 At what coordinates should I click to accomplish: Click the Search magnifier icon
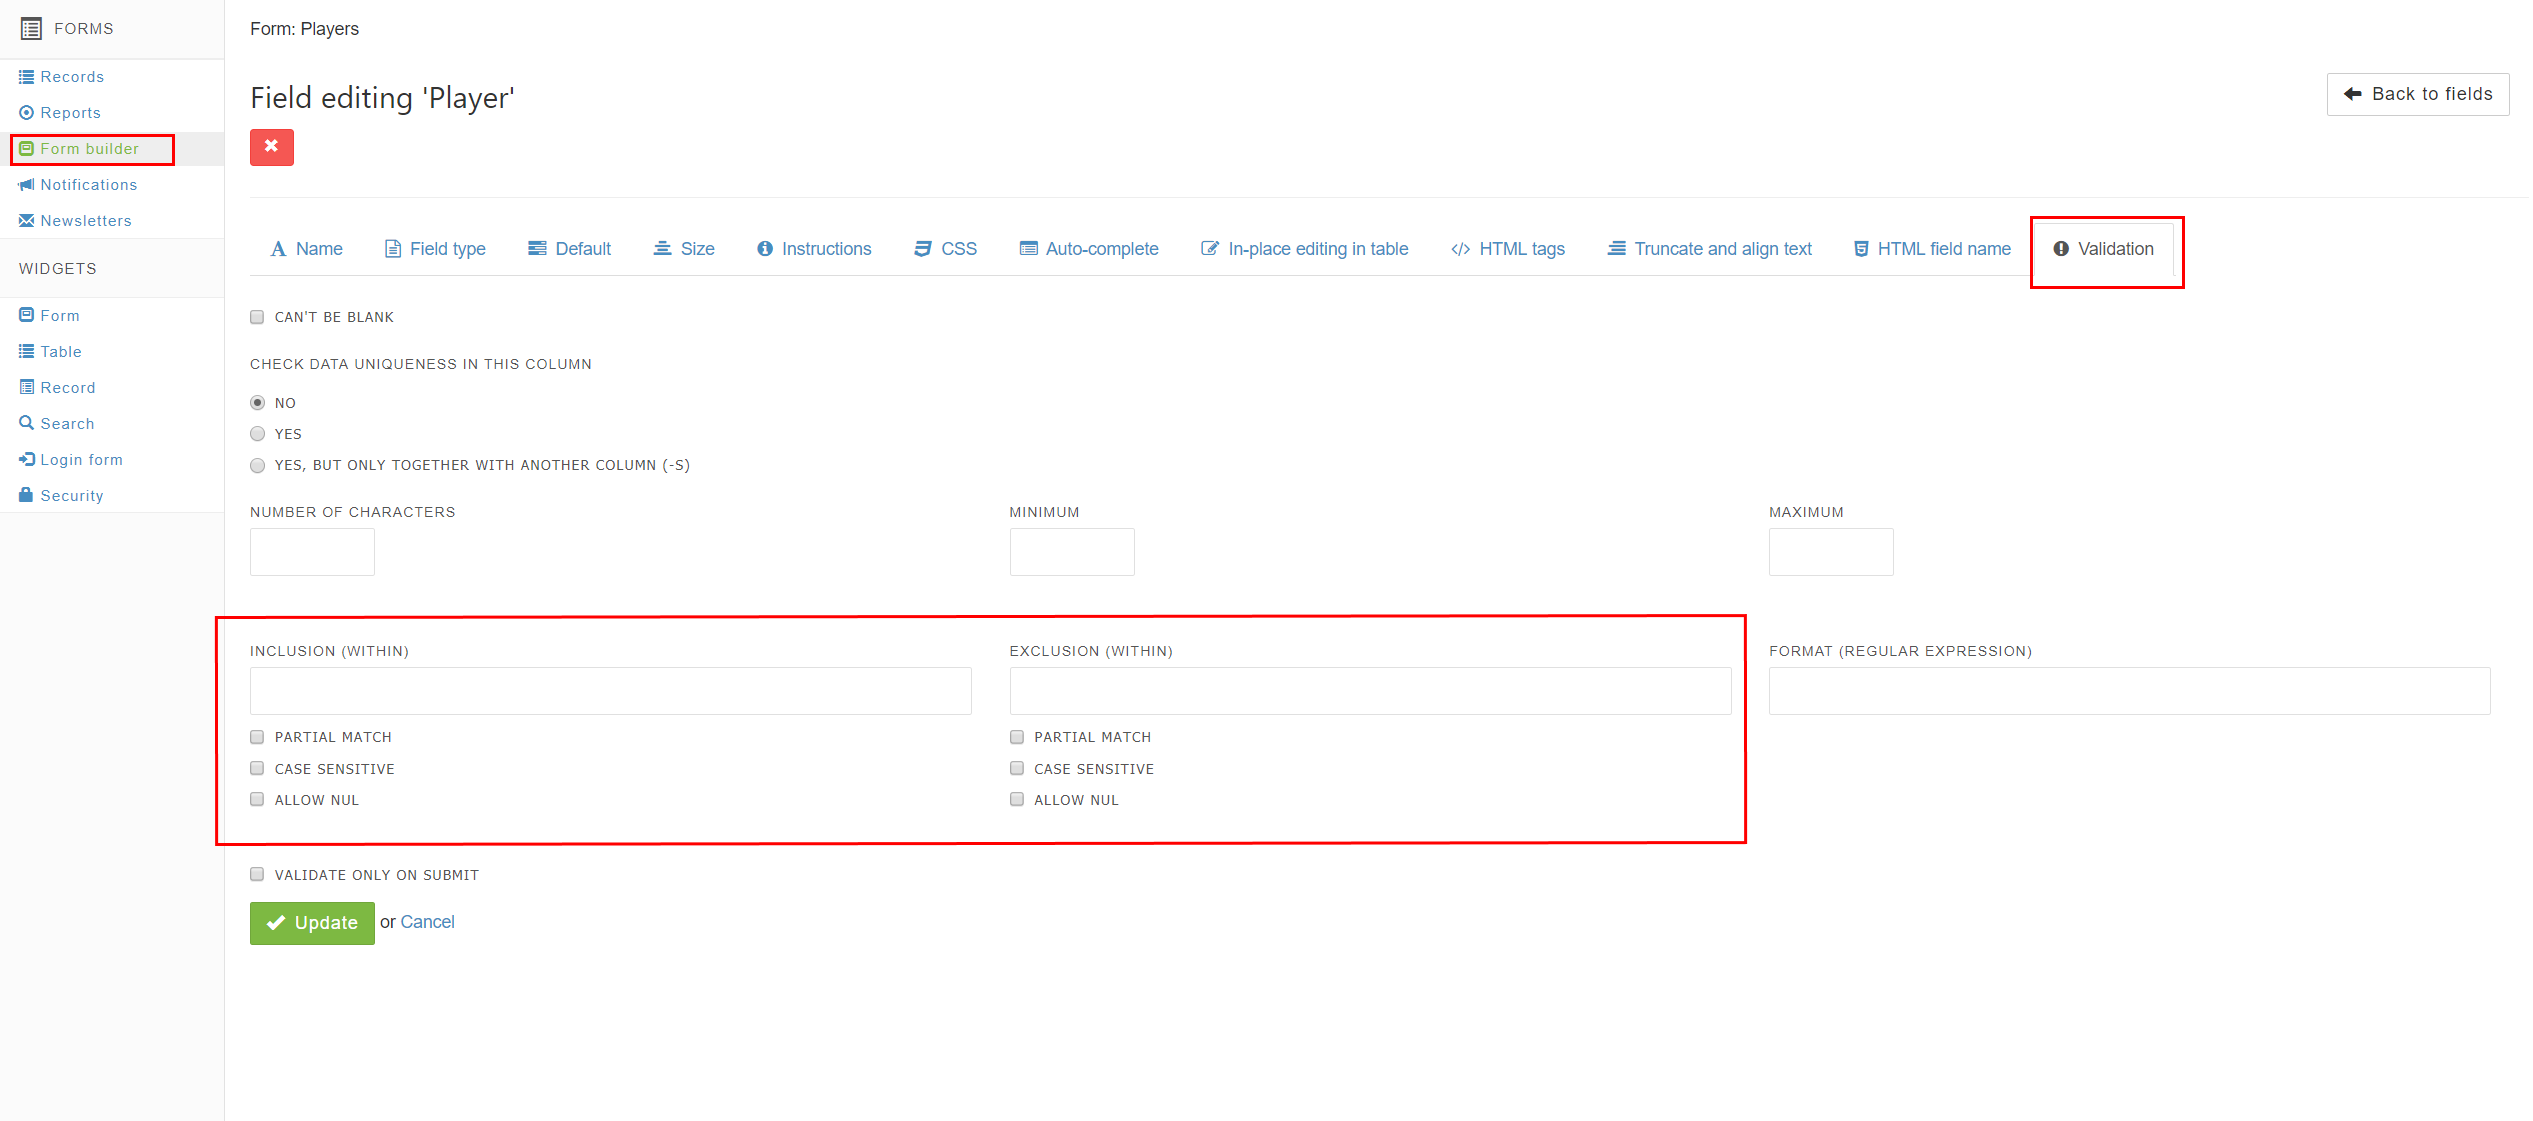pos(27,424)
